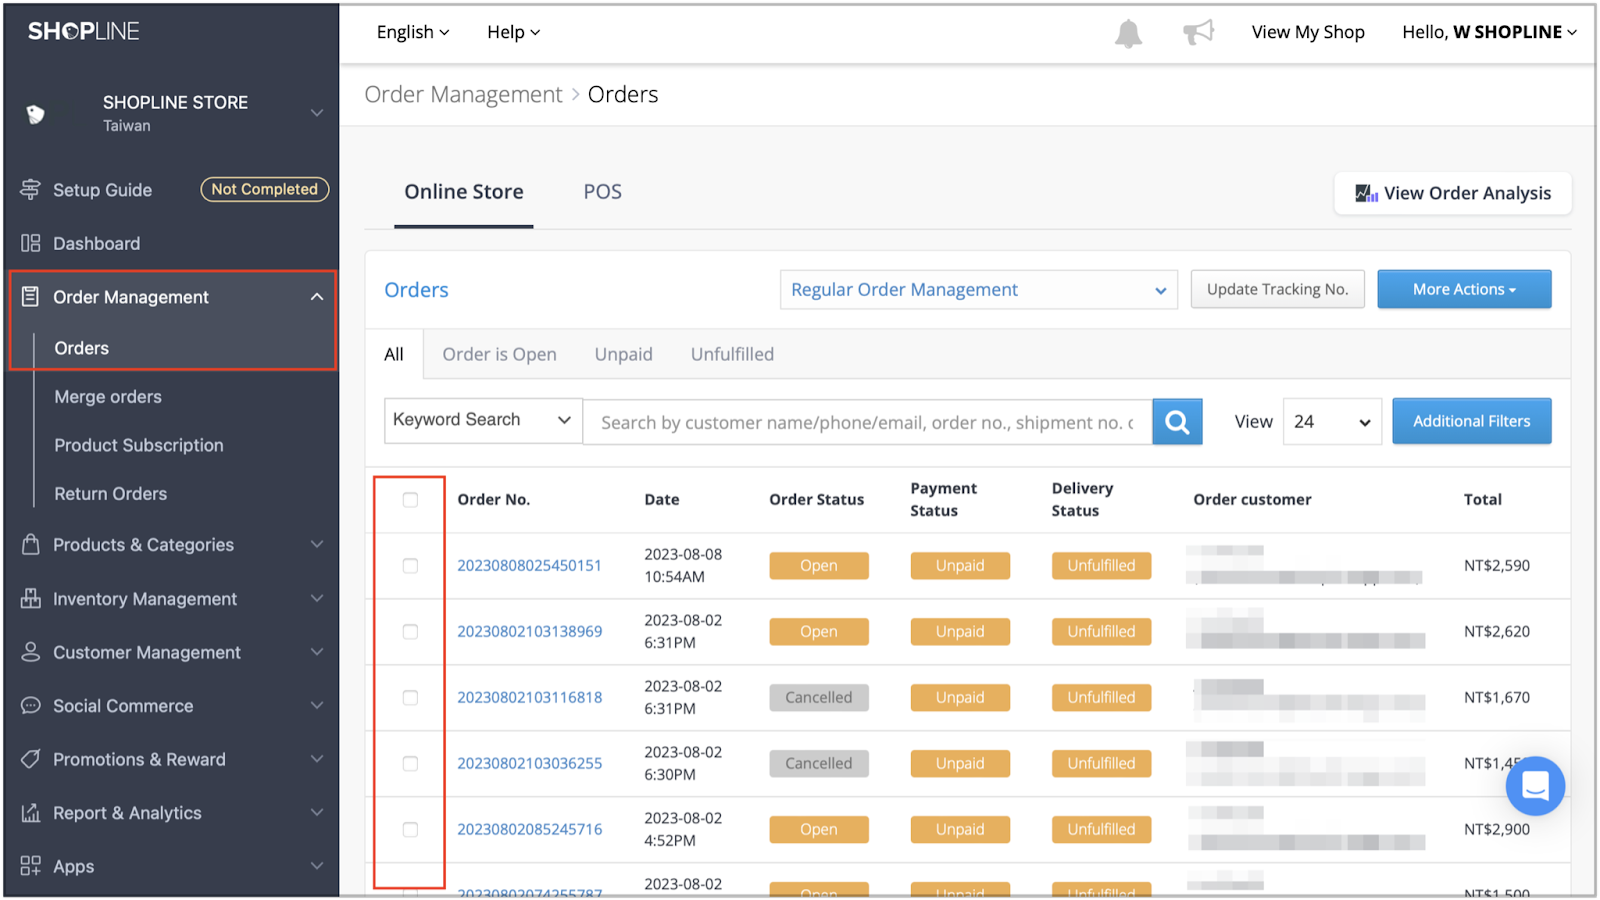Click the Not Completed badge
The width and height of the screenshot is (1600, 900).
click(x=264, y=189)
